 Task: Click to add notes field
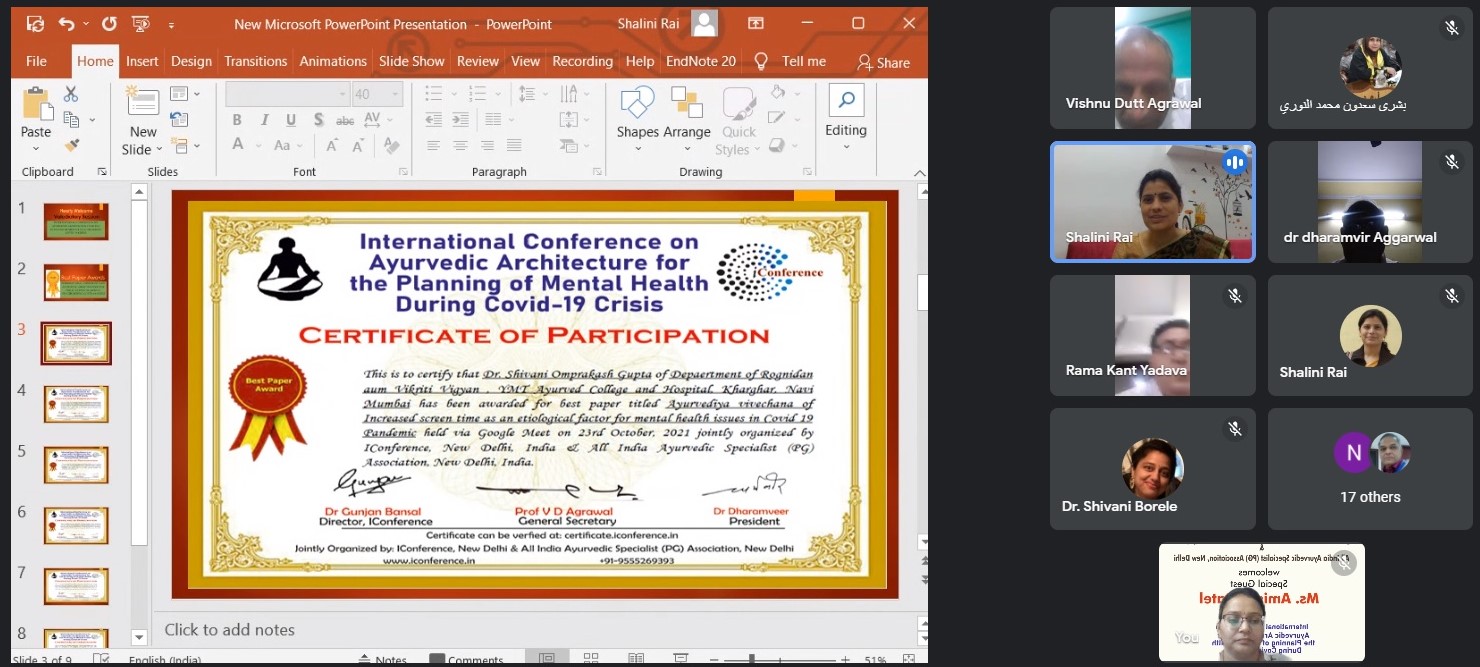(x=230, y=629)
